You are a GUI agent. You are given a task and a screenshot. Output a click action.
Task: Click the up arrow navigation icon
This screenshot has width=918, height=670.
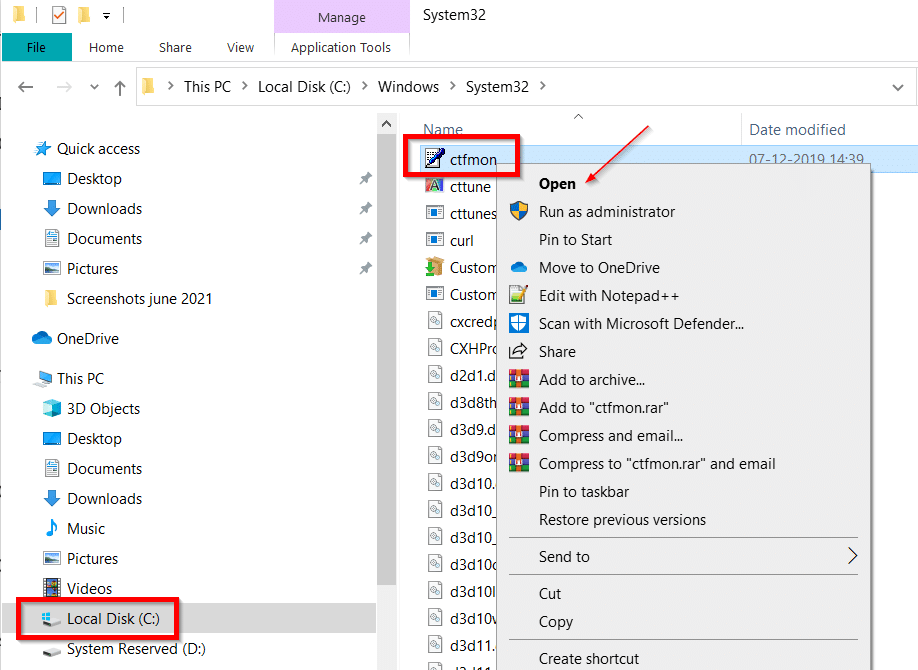119,87
